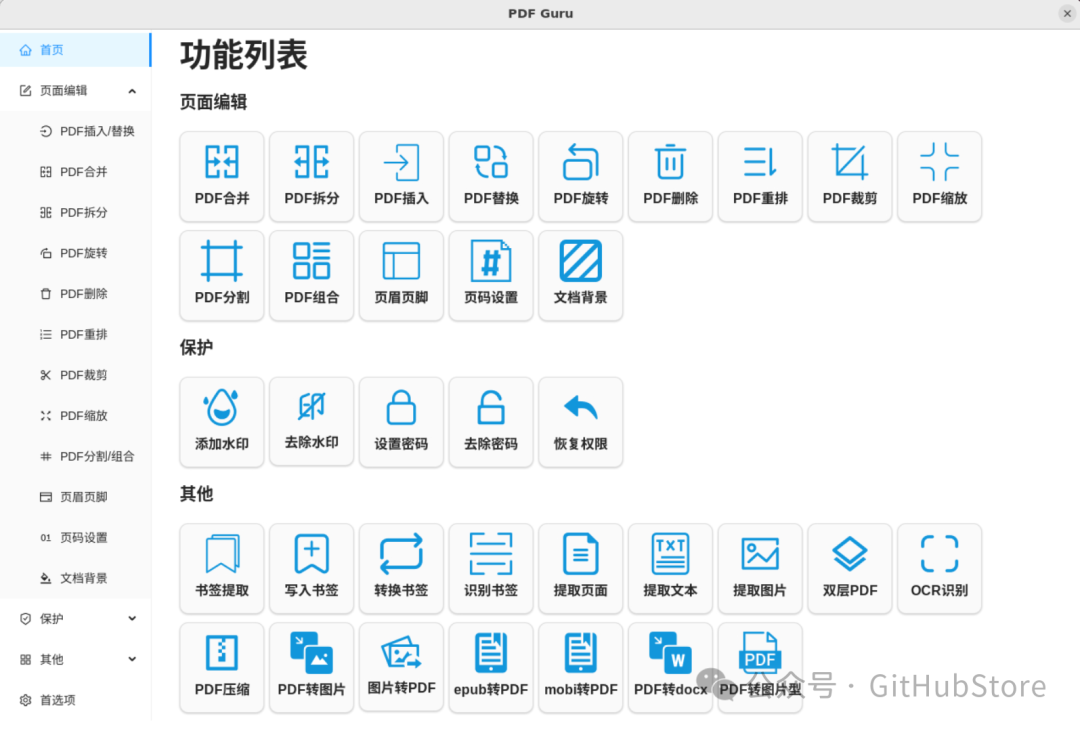1080x729 pixels.
Task: Open the PDF拆分 tile in 页面编辑
Action: coord(311,176)
